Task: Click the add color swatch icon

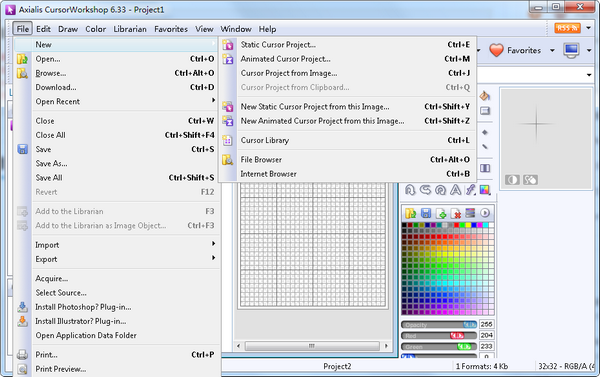Action: pyautogui.click(x=440, y=213)
